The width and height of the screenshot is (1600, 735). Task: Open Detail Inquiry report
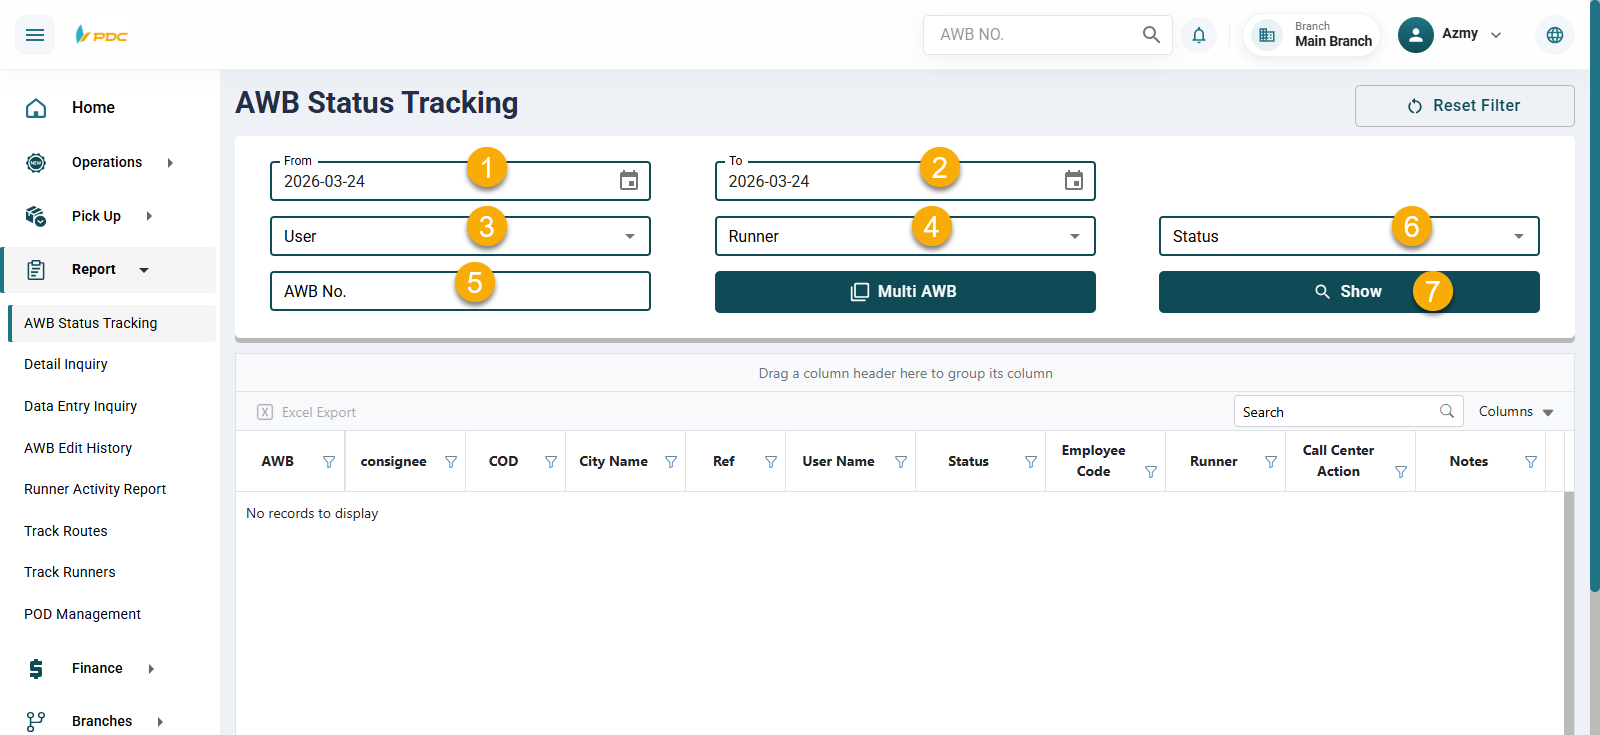coord(66,364)
